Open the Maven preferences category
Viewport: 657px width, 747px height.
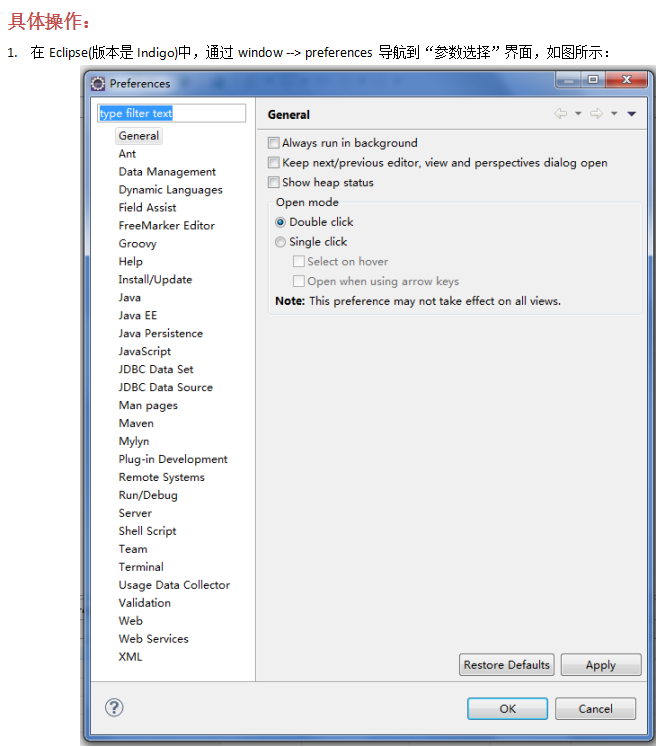pyautogui.click(x=136, y=424)
